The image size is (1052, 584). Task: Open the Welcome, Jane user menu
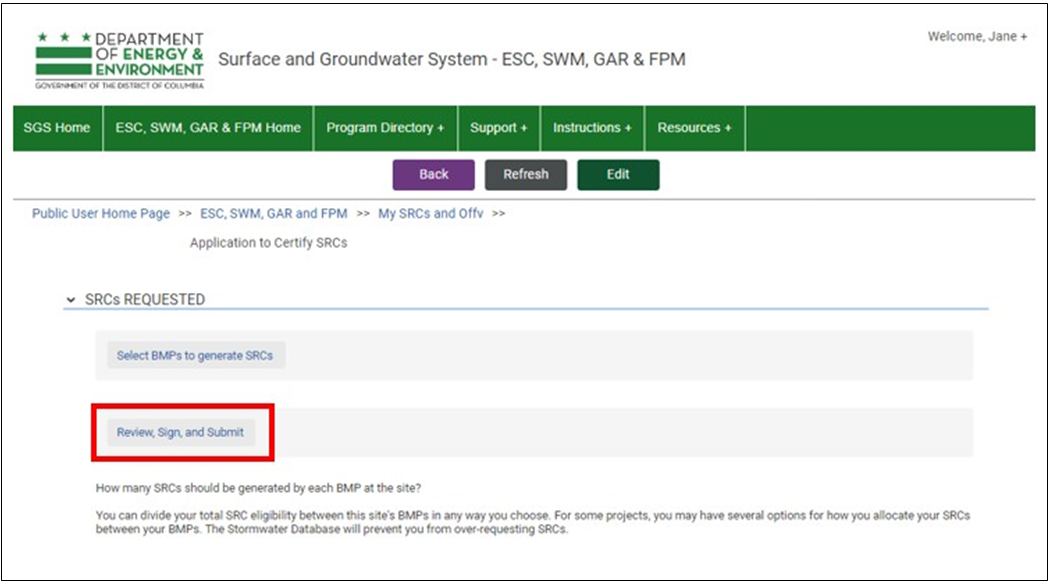coord(976,37)
